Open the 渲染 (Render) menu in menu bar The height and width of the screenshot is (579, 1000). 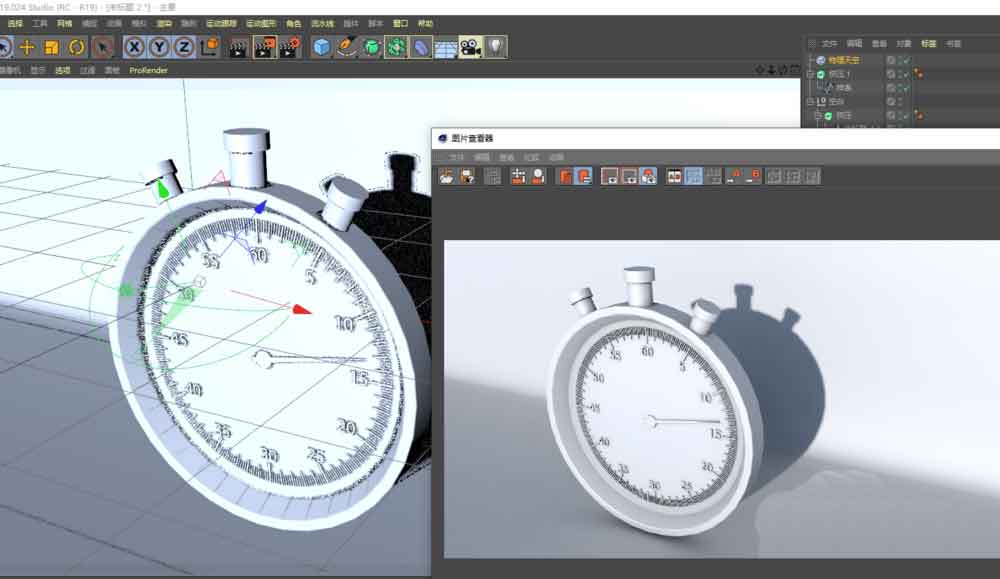(163, 23)
